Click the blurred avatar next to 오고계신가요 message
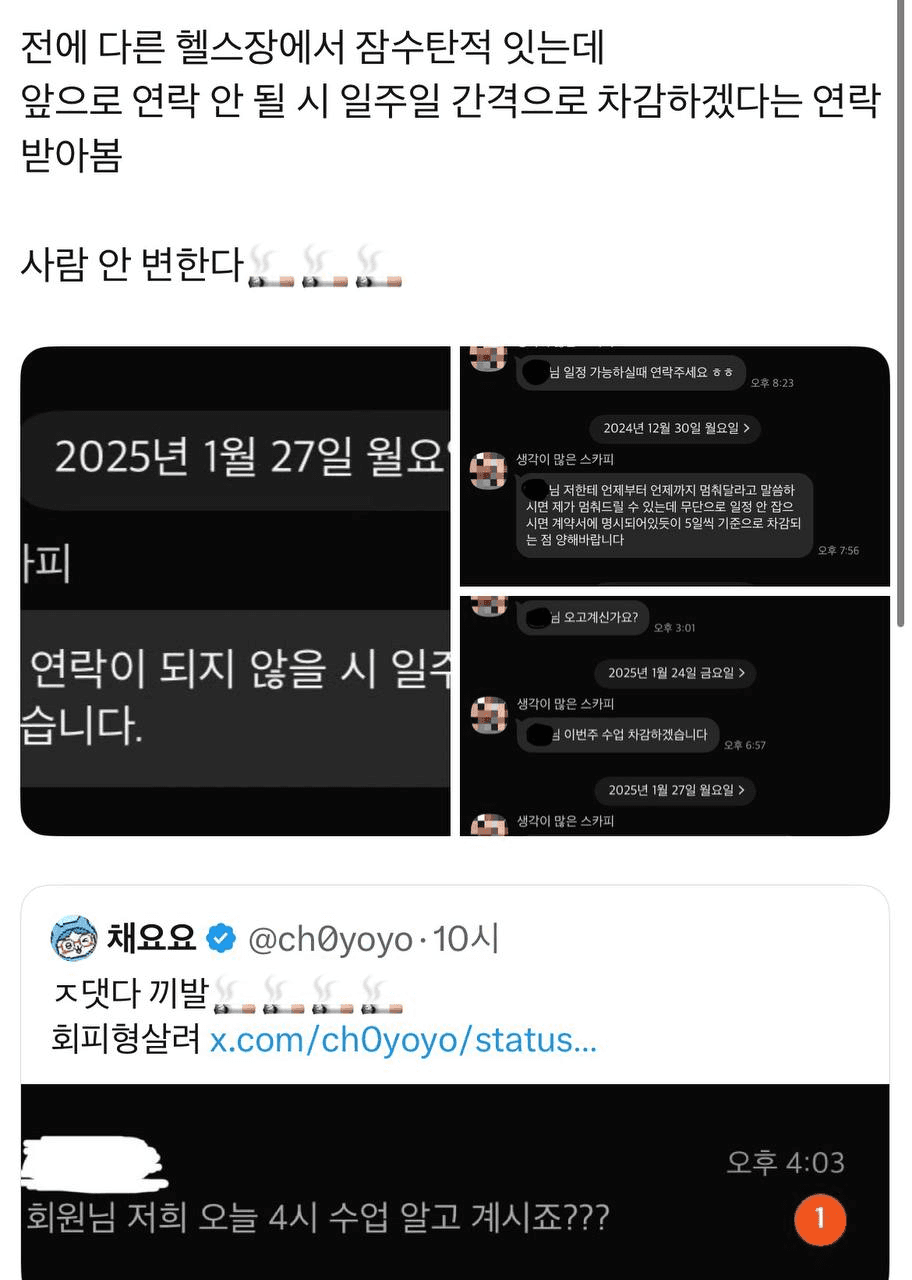The image size is (912, 1280). [x=489, y=605]
